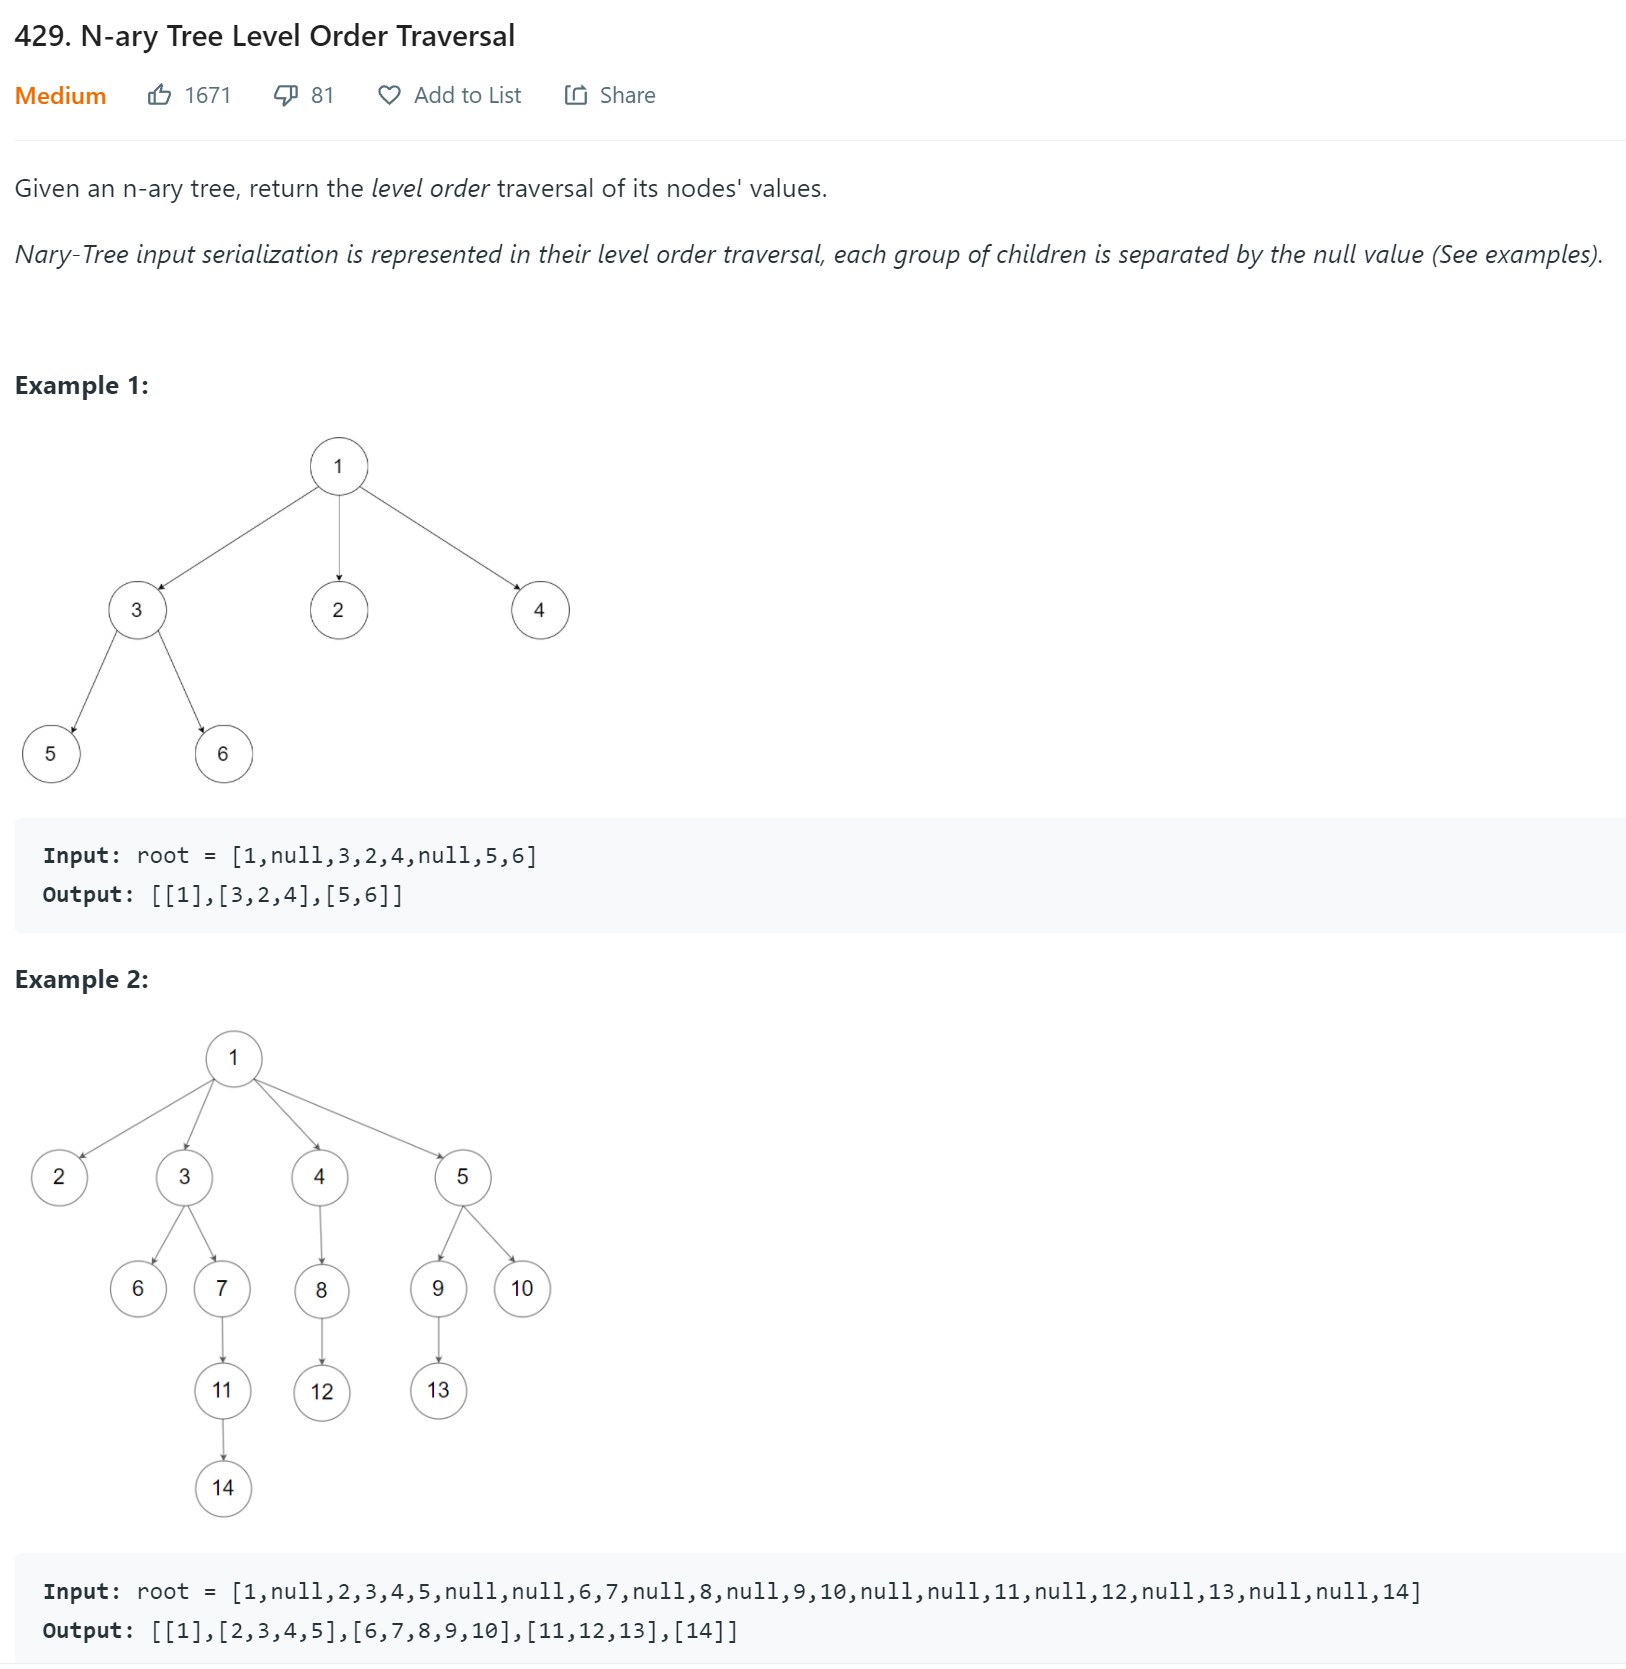Viewport: 1626px width, 1669px height.
Task: Click the Medium difficulty label
Action: [60, 95]
